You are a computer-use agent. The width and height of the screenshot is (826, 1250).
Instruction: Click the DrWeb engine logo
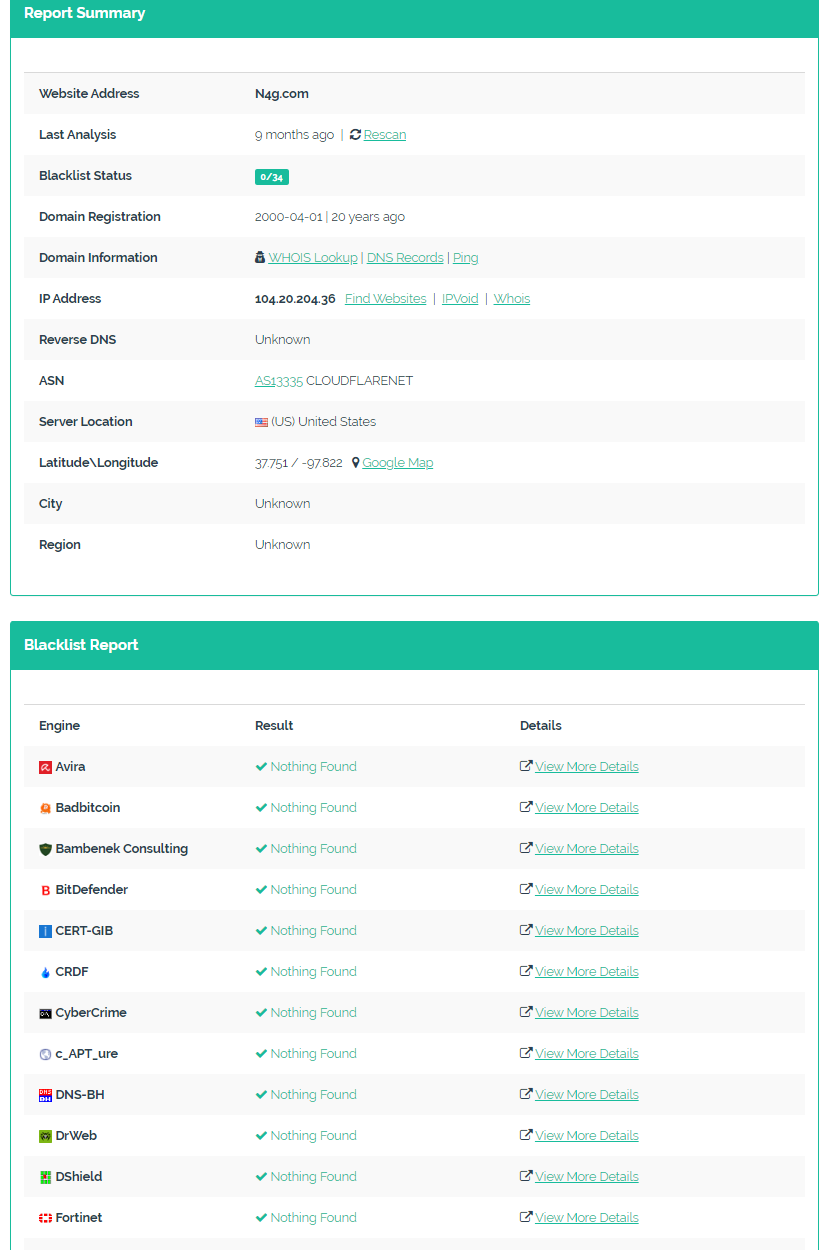click(45, 1136)
